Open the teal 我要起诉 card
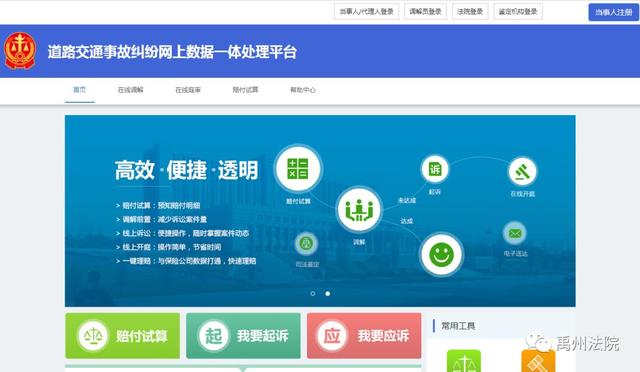Image resolution: width=640 pixels, height=372 pixels. click(243, 336)
